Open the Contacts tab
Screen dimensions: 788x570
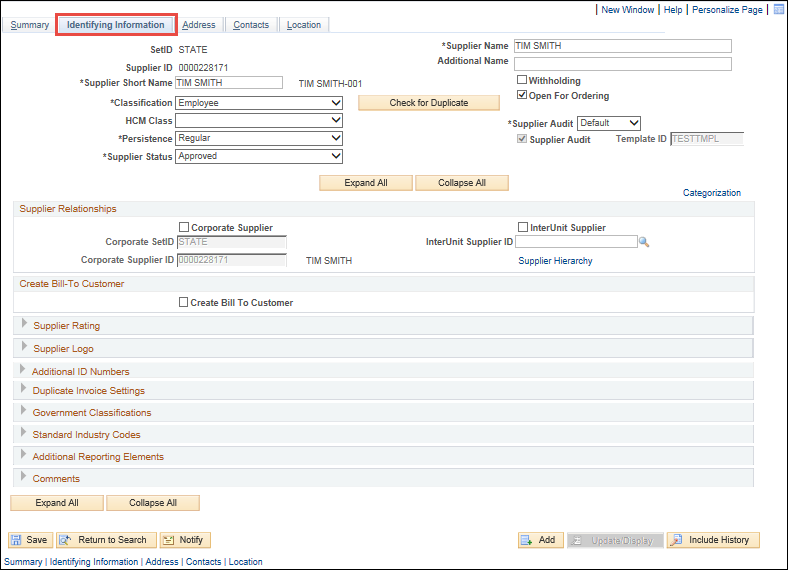coord(251,25)
